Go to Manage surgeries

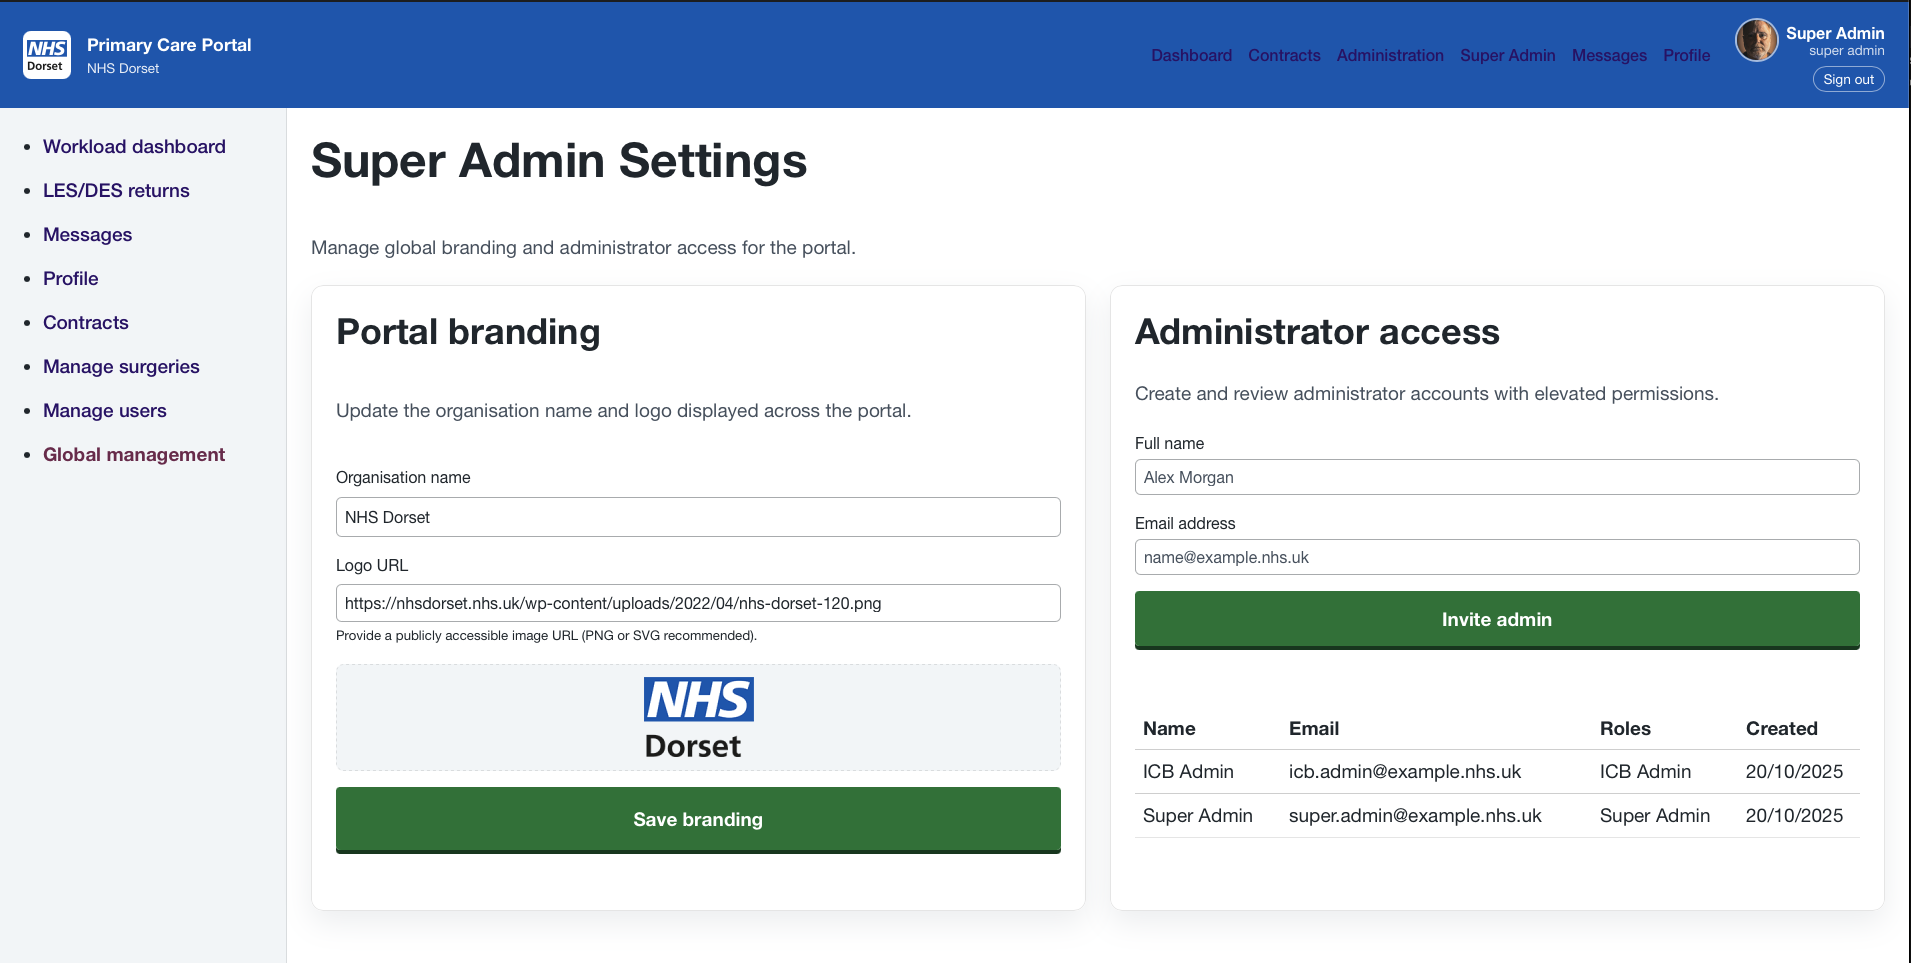coord(121,366)
